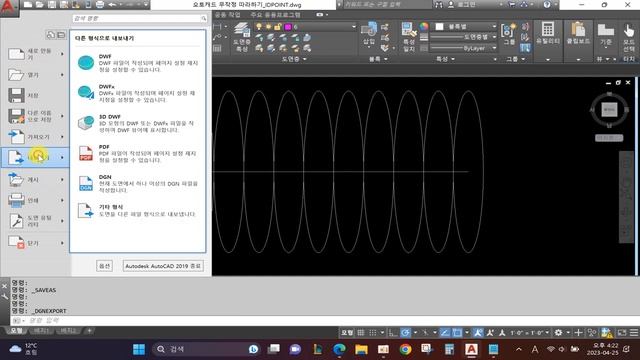The width and height of the screenshot is (640, 360).
Task: Open the 클립보드 (Clipboard) panel
Action: [578, 33]
